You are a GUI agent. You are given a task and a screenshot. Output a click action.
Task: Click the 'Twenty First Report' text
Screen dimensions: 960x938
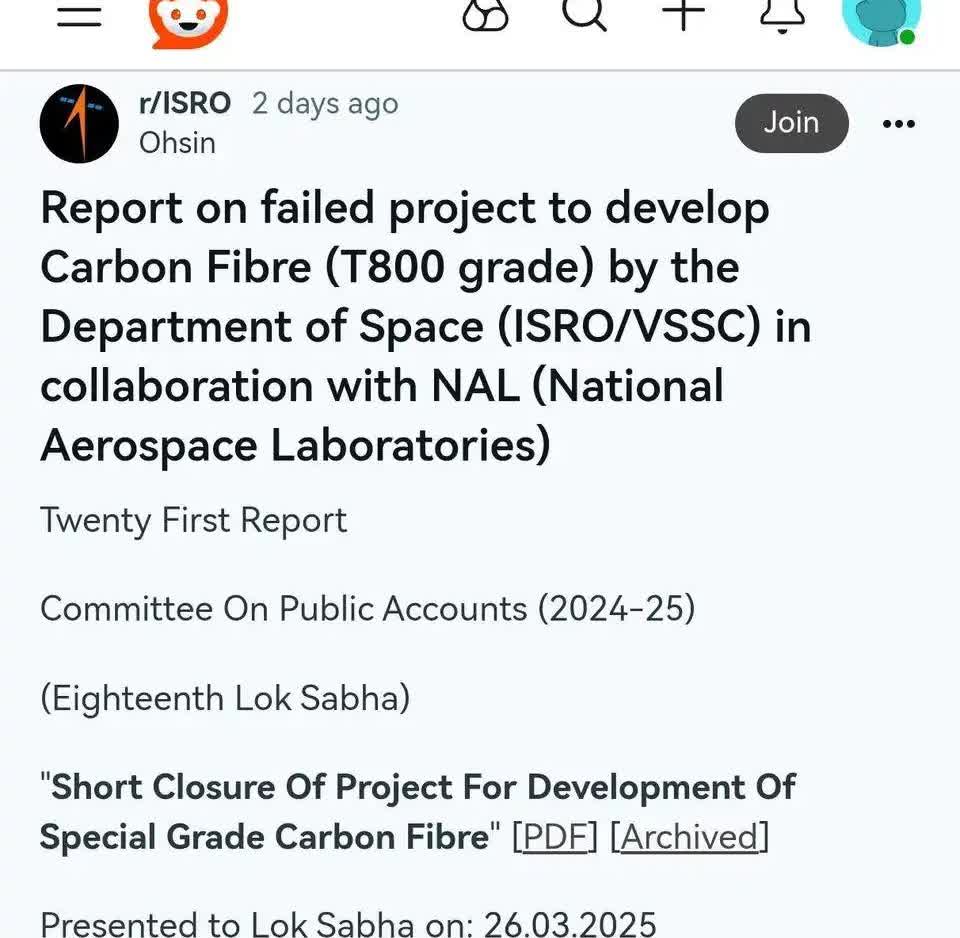[x=194, y=520]
